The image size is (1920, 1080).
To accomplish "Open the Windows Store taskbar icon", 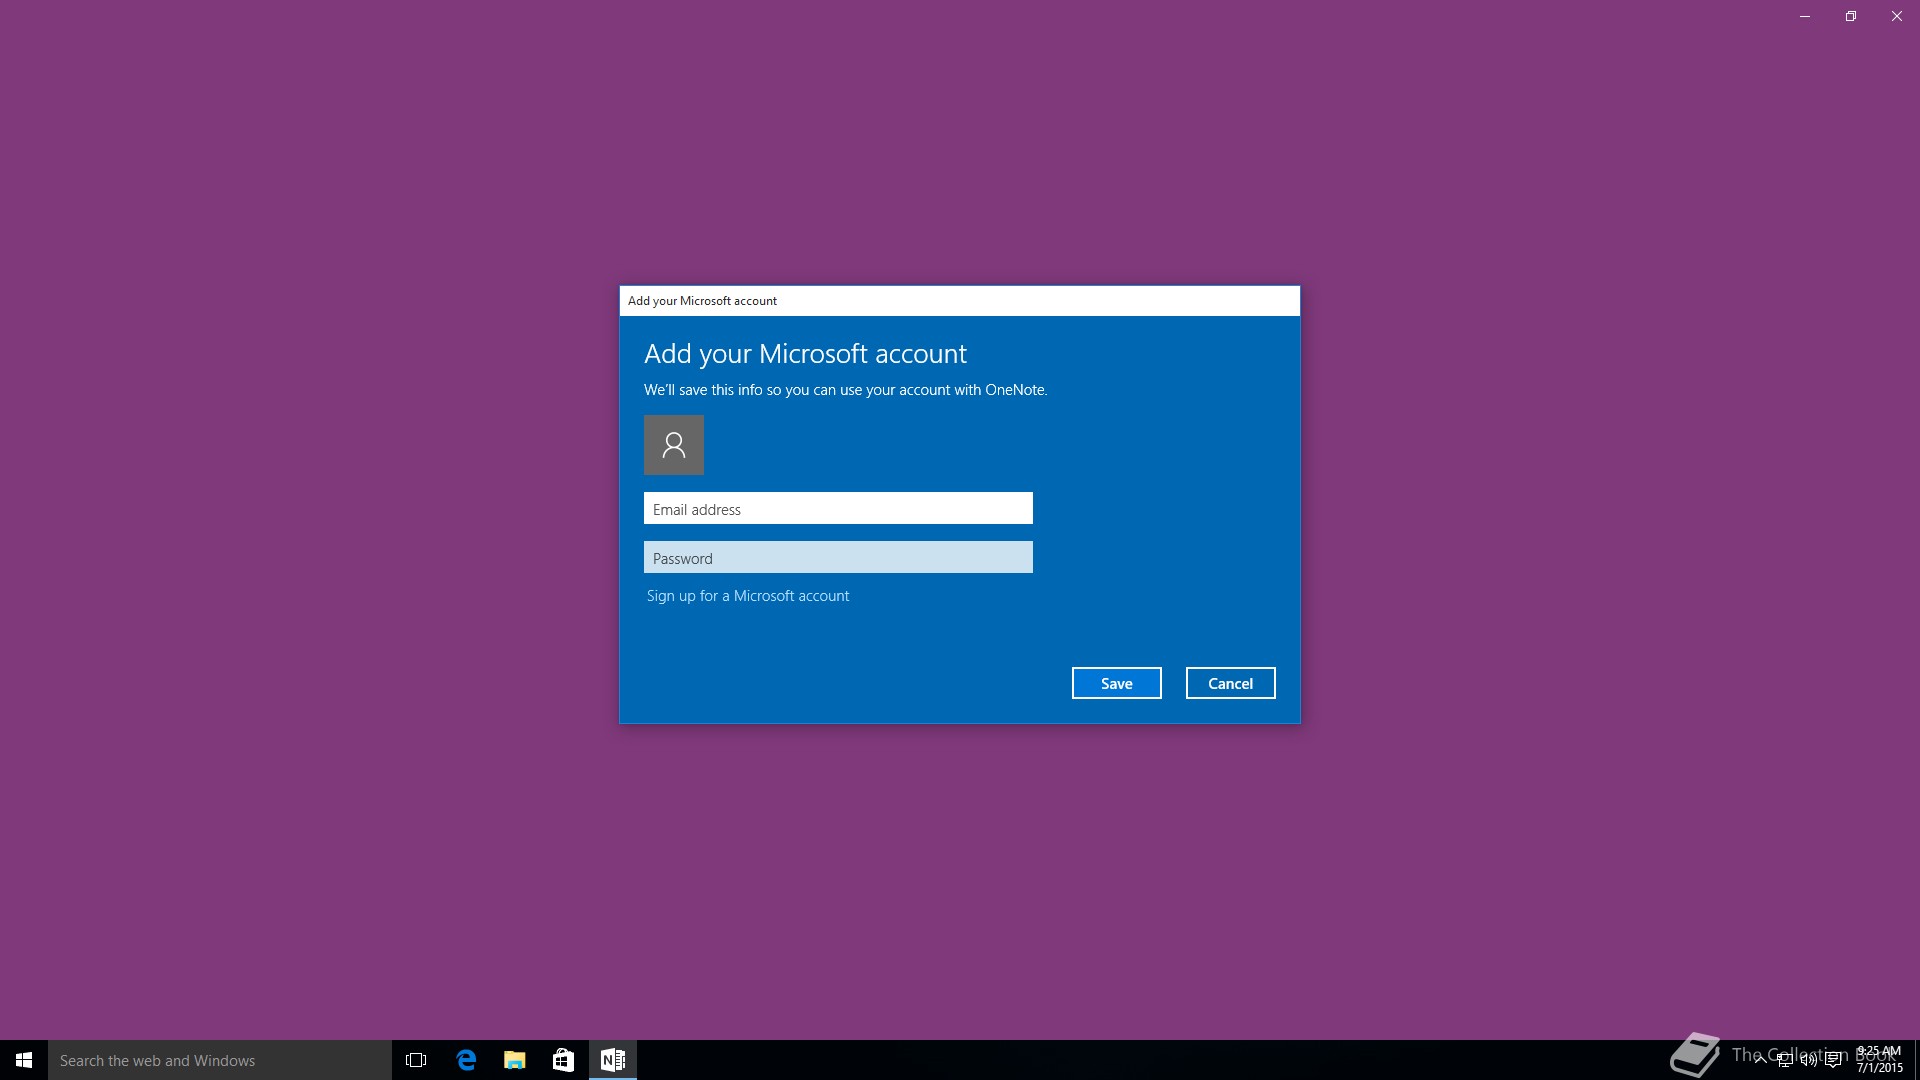I will 563,1060.
